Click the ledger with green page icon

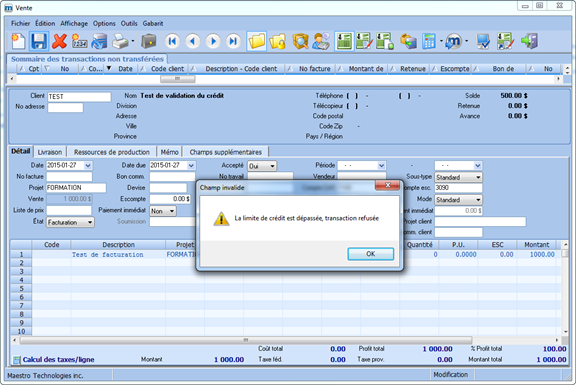(385, 41)
